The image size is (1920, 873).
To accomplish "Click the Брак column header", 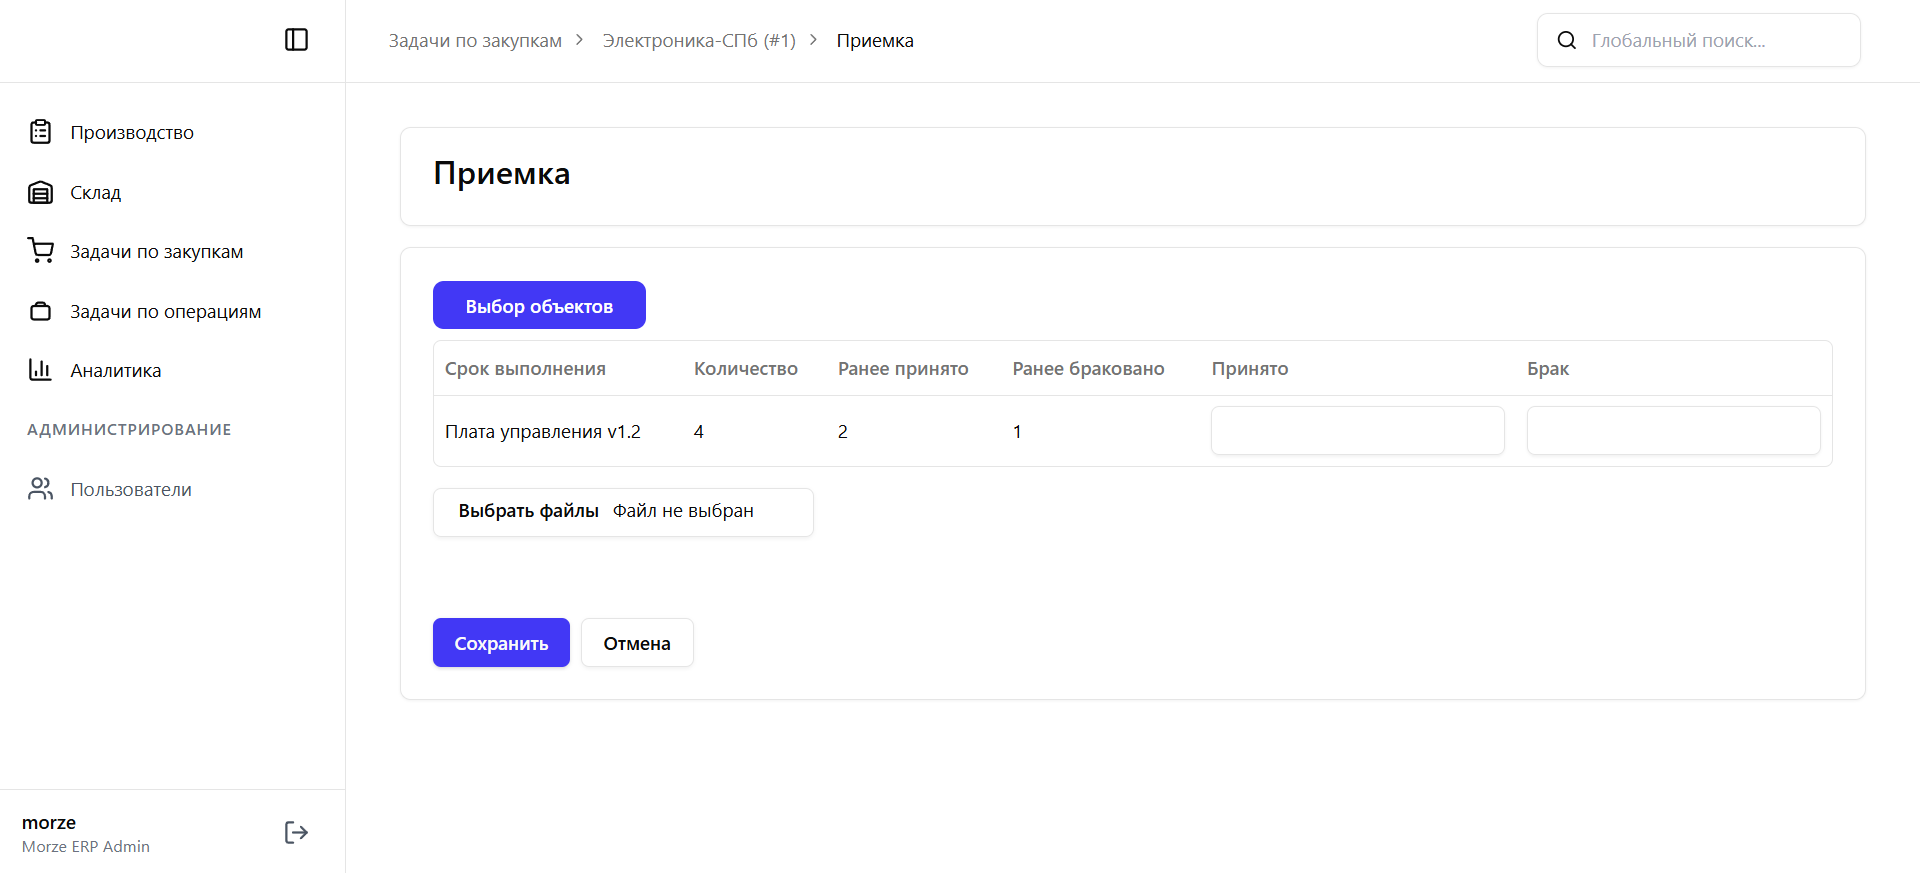I will coord(1548,368).
